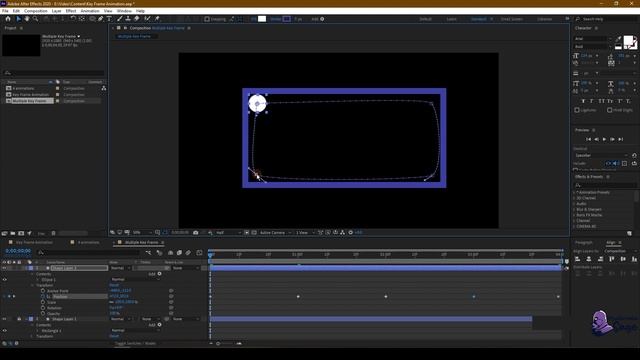This screenshot has width=640, height=360.
Task: Toggle audio inclusion in Preview panel
Action: pos(616,163)
